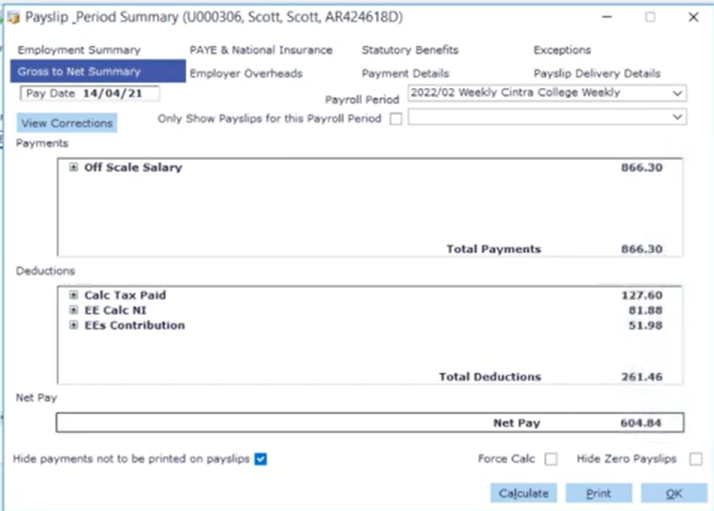Click the Total Payments label
Image resolution: width=714 pixels, height=511 pixels.
(494, 249)
